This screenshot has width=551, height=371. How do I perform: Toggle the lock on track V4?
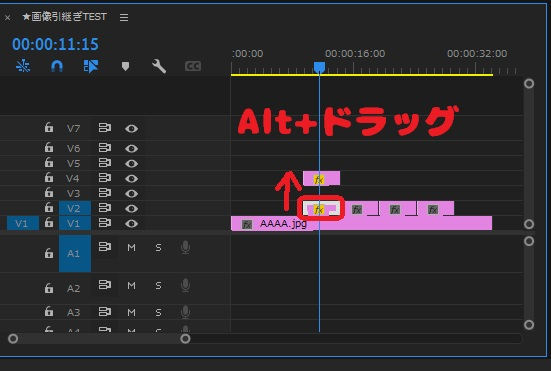(49, 177)
